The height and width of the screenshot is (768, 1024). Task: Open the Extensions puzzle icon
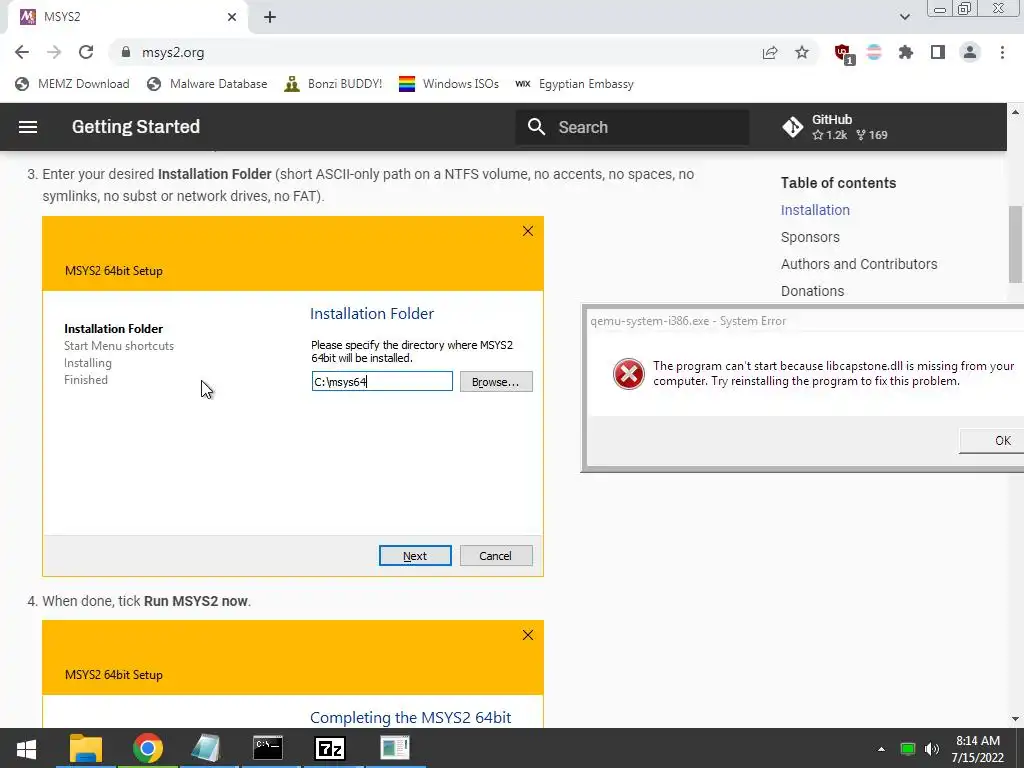tap(906, 52)
